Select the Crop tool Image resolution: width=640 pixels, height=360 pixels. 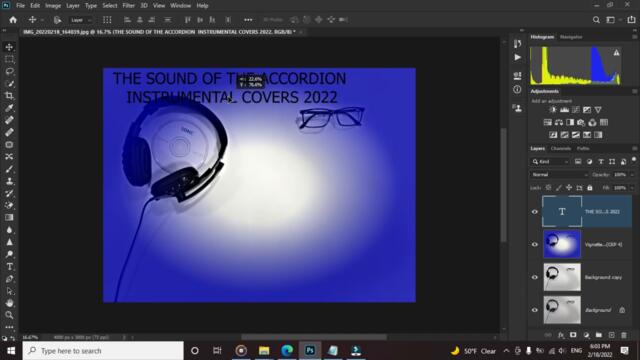pyautogui.click(x=9, y=96)
